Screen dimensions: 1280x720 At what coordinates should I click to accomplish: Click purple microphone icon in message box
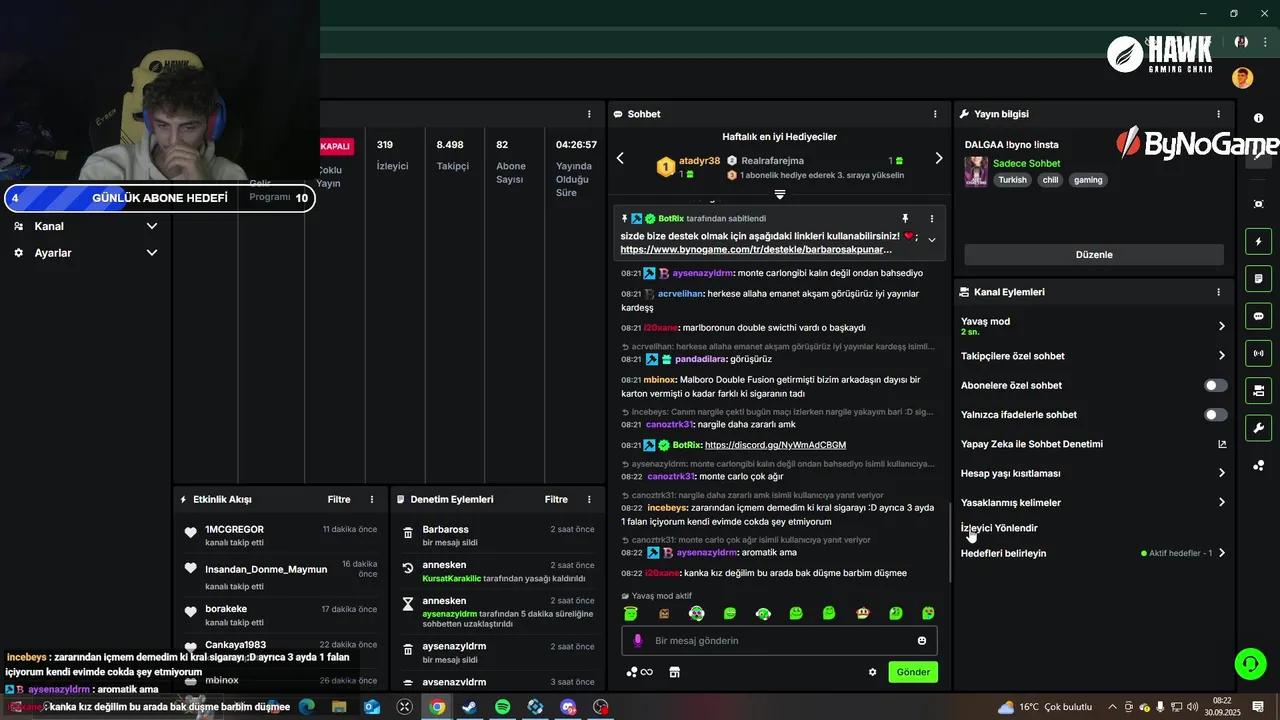[x=638, y=641]
